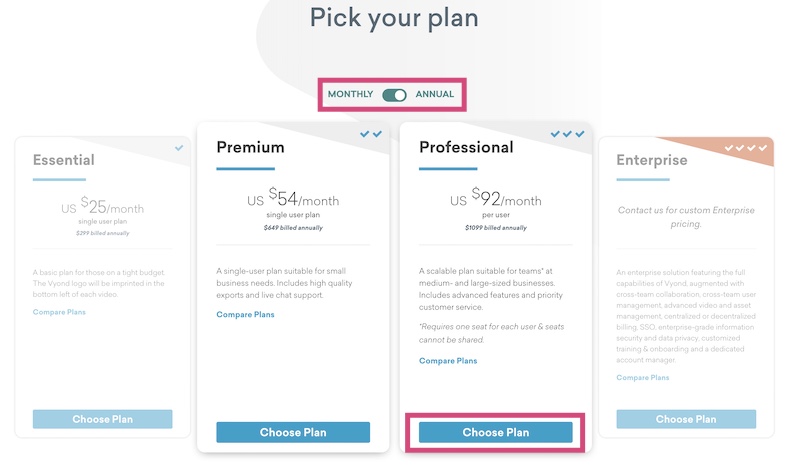Open Compare Plans link under Professional
Screen dimensions: 800x468
[x=448, y=361]
